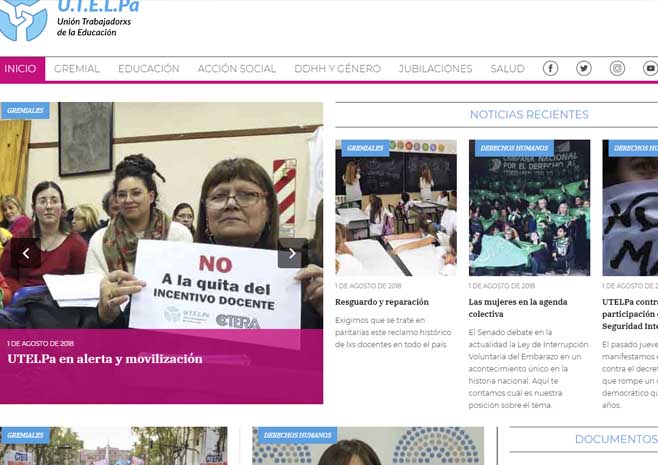Viewport: 658px width, 465px height.
Task: Open the YouTube channel icon
Action: (650, 68)
